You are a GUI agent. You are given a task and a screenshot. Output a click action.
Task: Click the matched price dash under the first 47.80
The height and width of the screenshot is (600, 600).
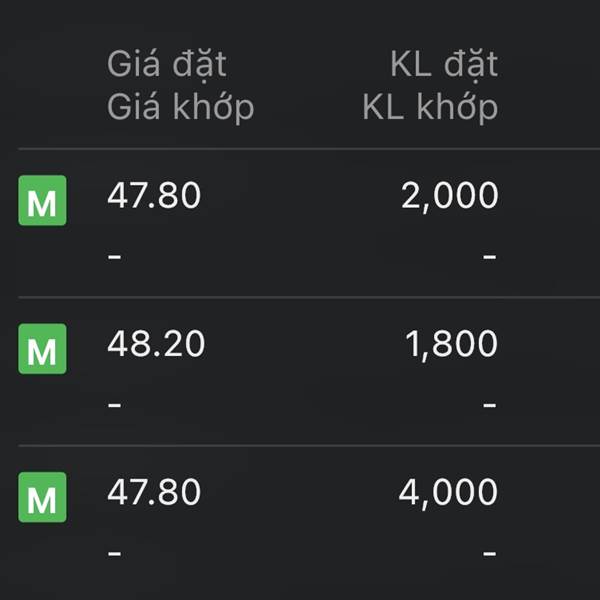tap(115, 257)
